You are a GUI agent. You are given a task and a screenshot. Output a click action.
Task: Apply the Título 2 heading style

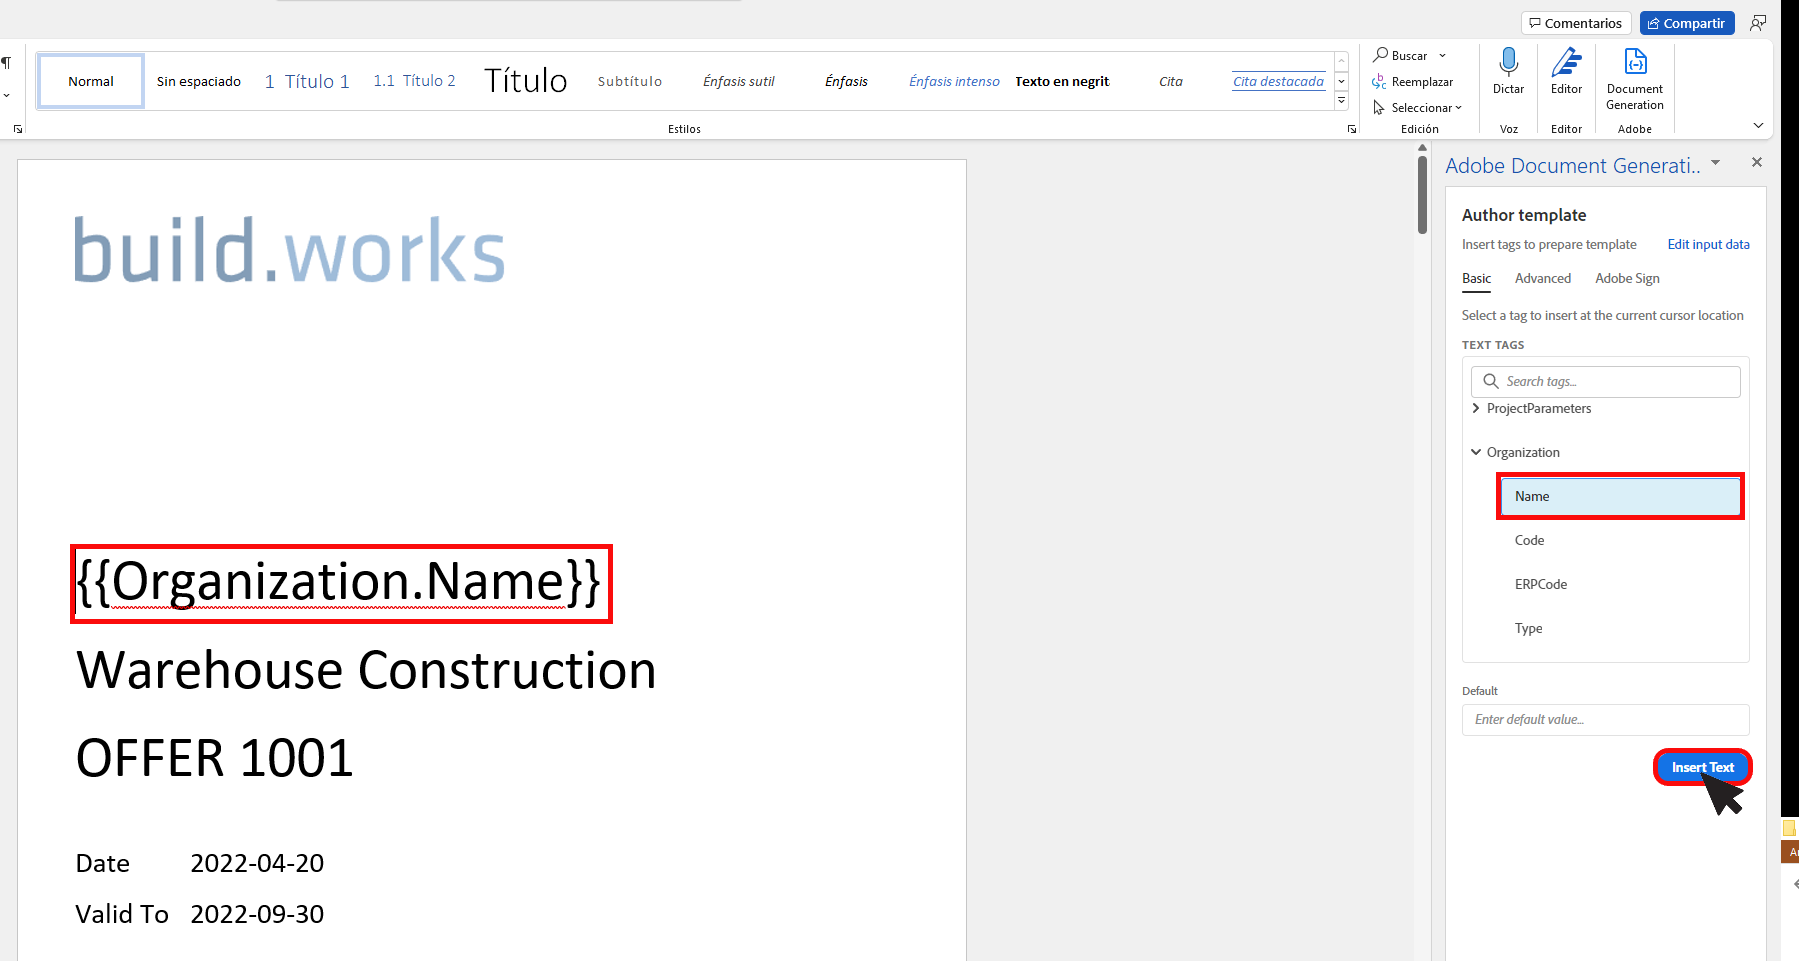414,81
